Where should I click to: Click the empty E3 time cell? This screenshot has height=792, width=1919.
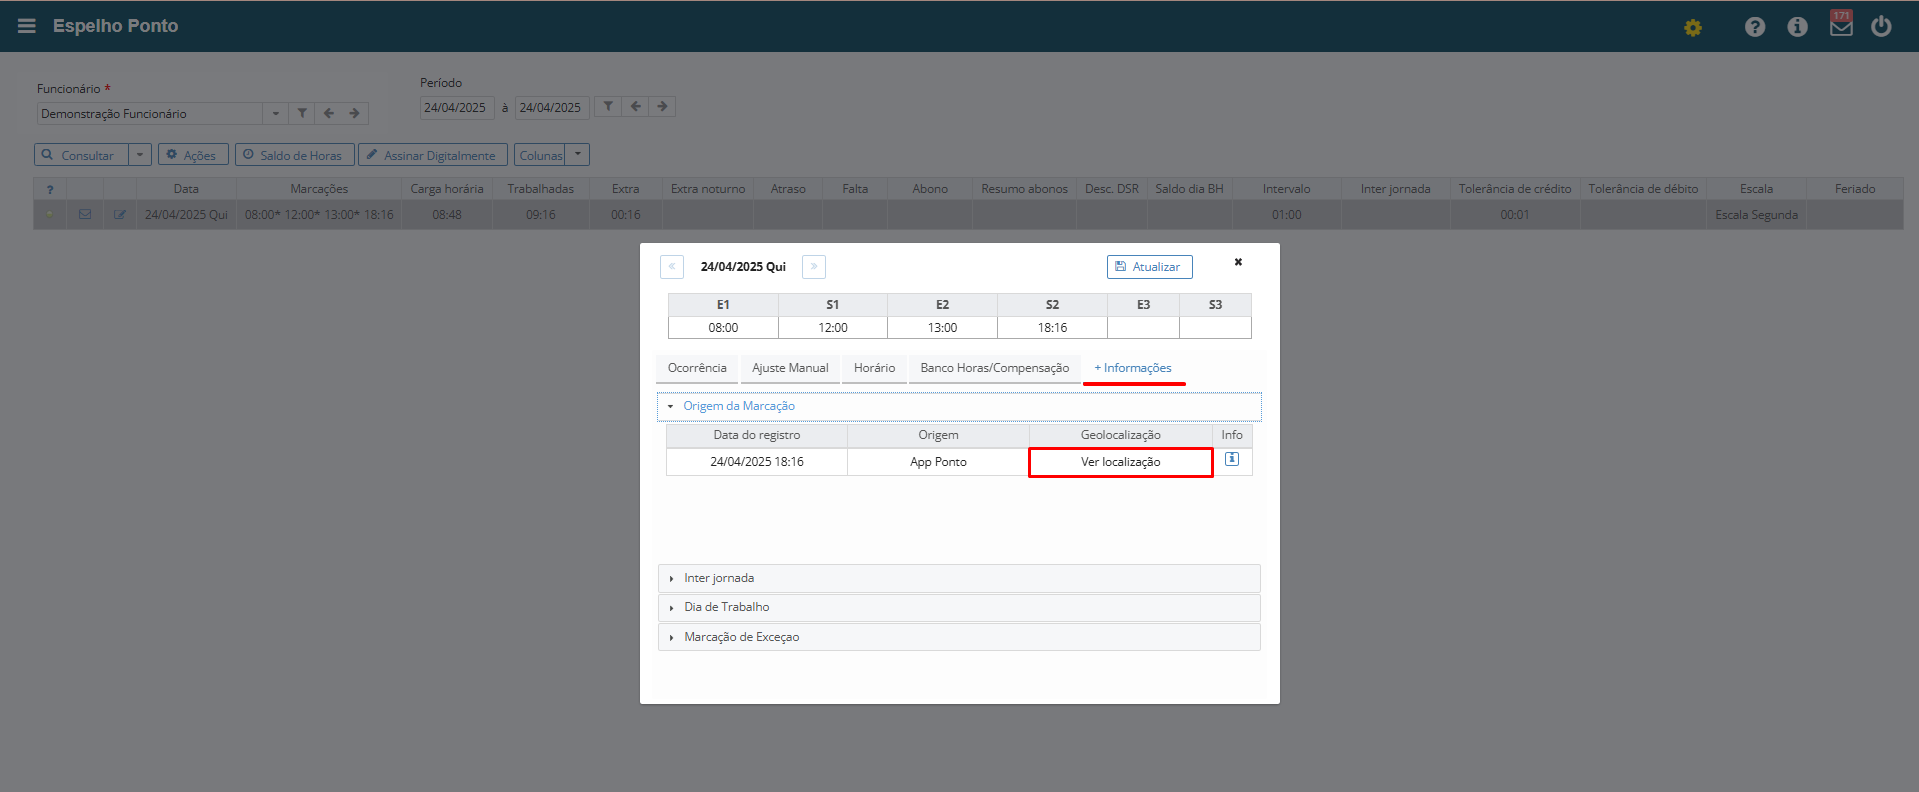(1143, 328)
